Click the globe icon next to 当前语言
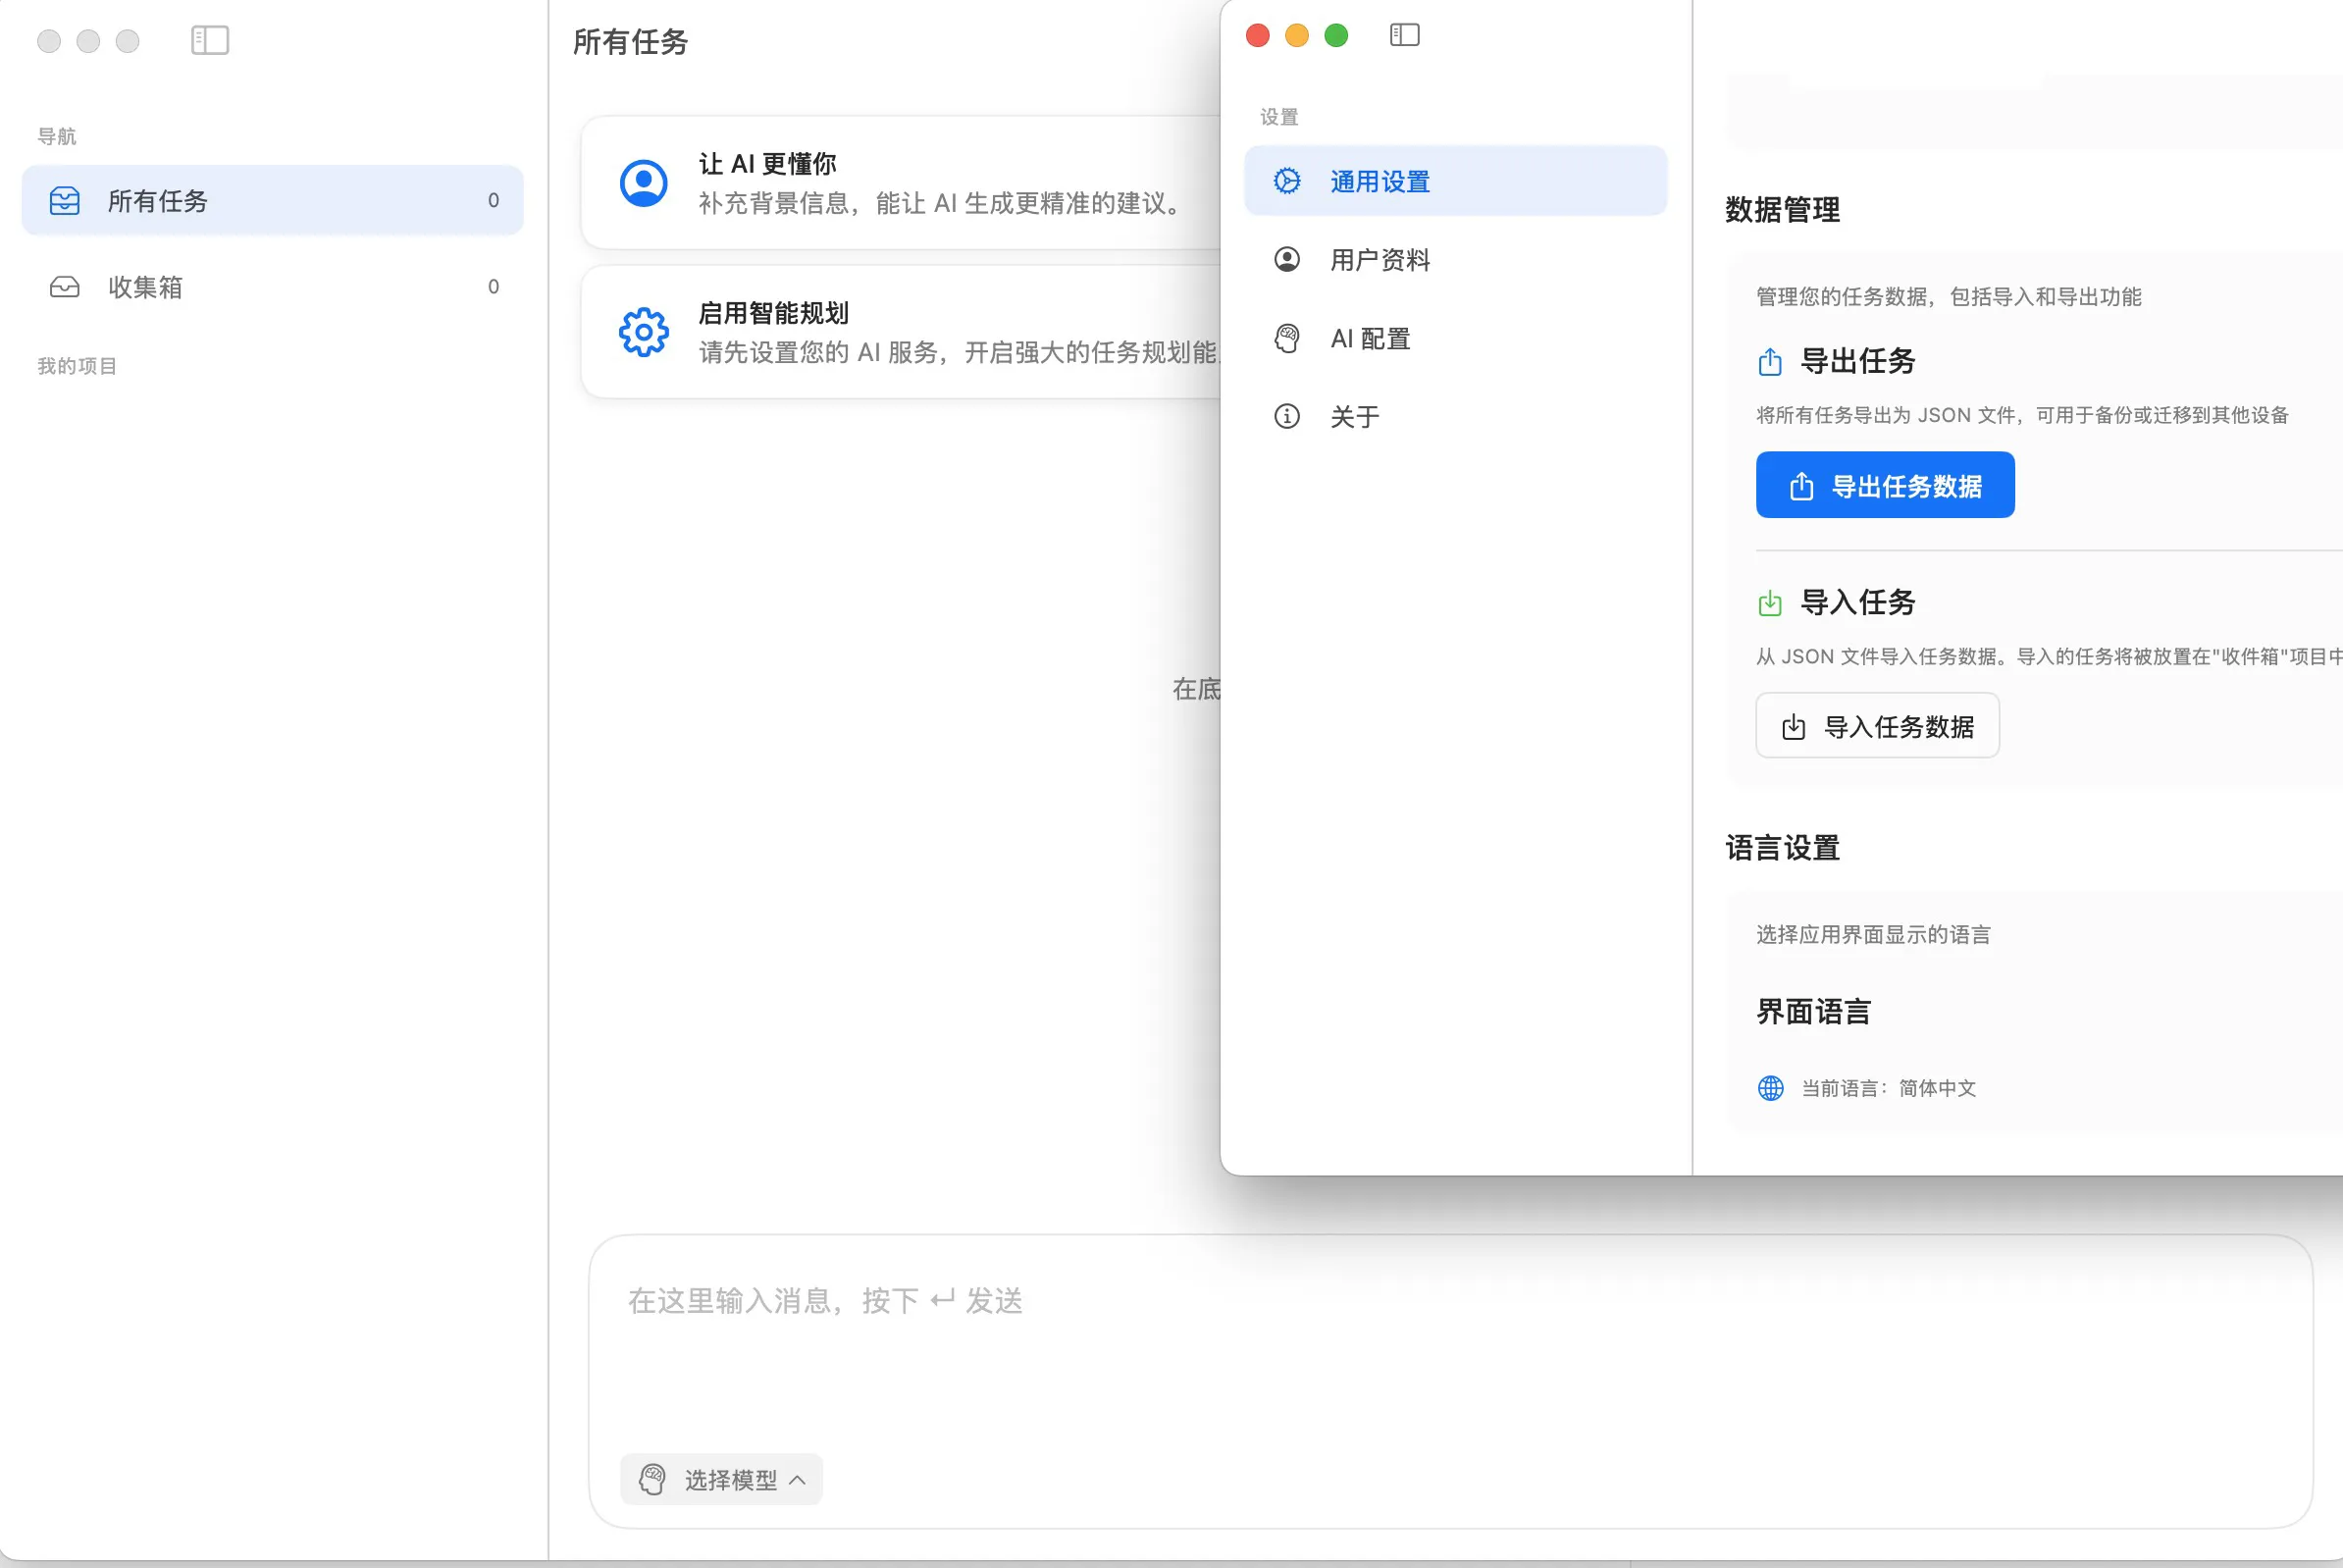The image size is (2343, 1568). click(1770, 1088)
